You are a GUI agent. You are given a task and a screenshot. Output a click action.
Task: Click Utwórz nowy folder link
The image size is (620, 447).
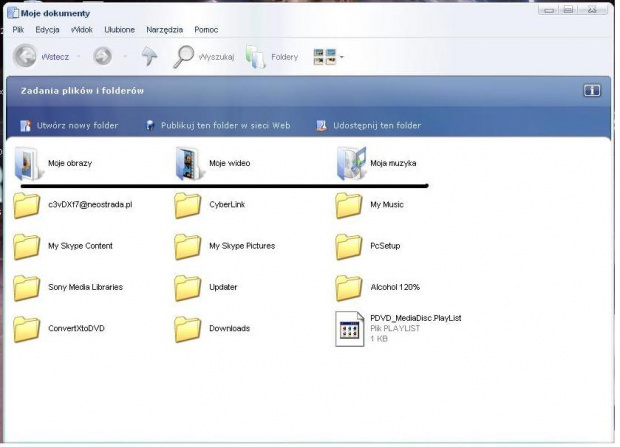77,126
